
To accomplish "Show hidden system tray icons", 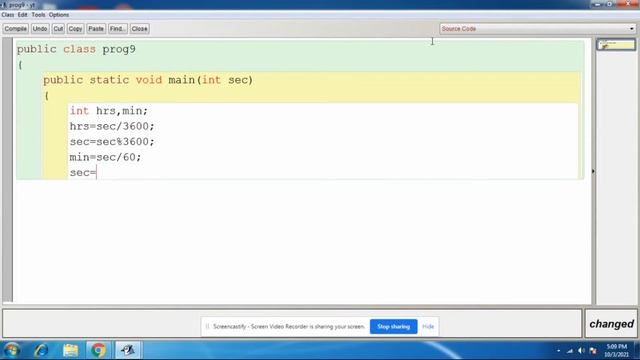I will 558,351.
